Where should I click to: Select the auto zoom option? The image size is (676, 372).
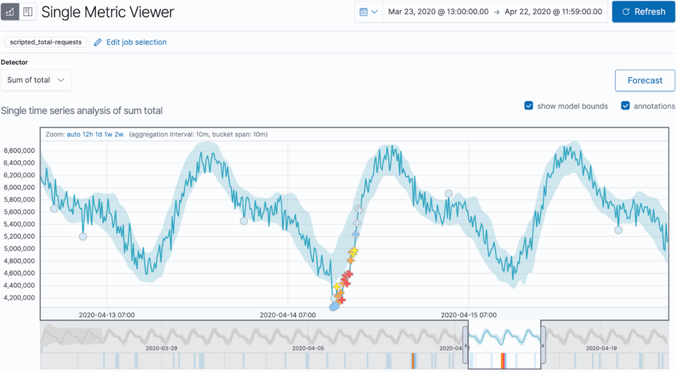pos(73,134)
